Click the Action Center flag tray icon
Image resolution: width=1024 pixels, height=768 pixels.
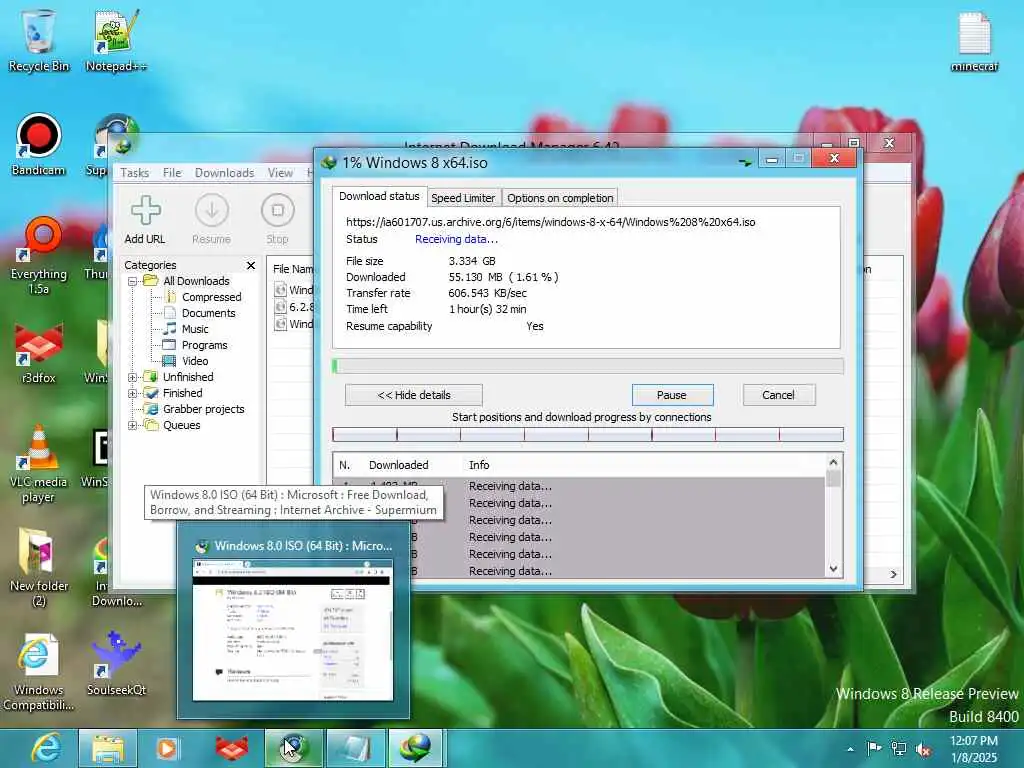873,748
